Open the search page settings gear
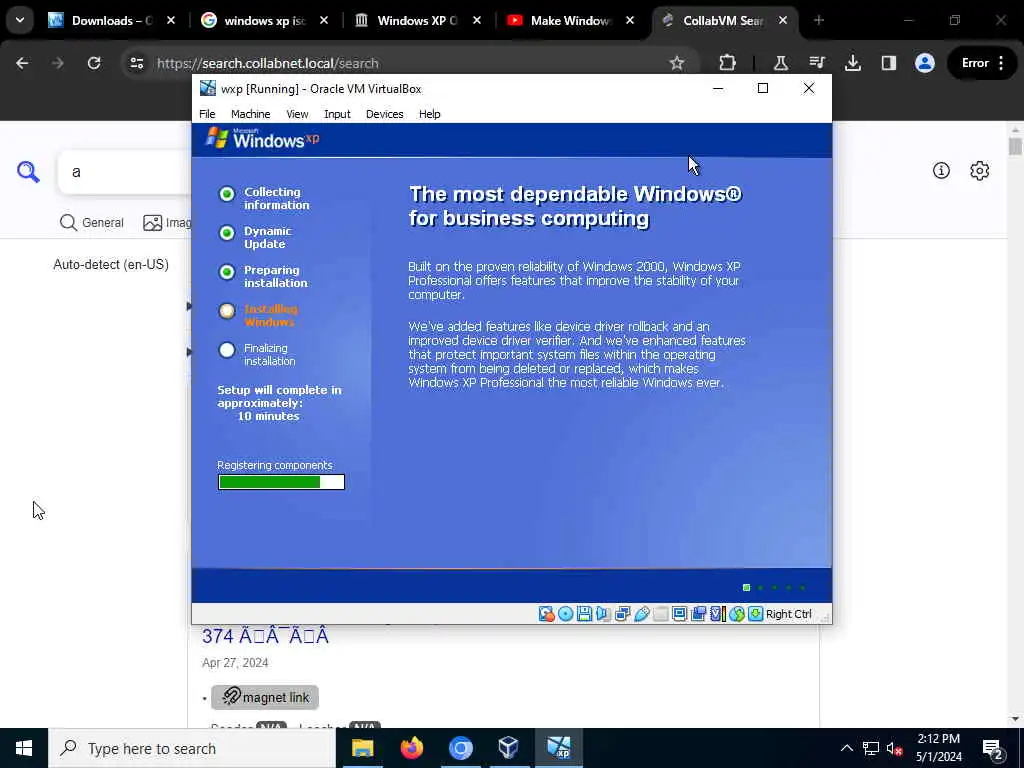The width and height of the screenshot is (1024, 768). 980,171
